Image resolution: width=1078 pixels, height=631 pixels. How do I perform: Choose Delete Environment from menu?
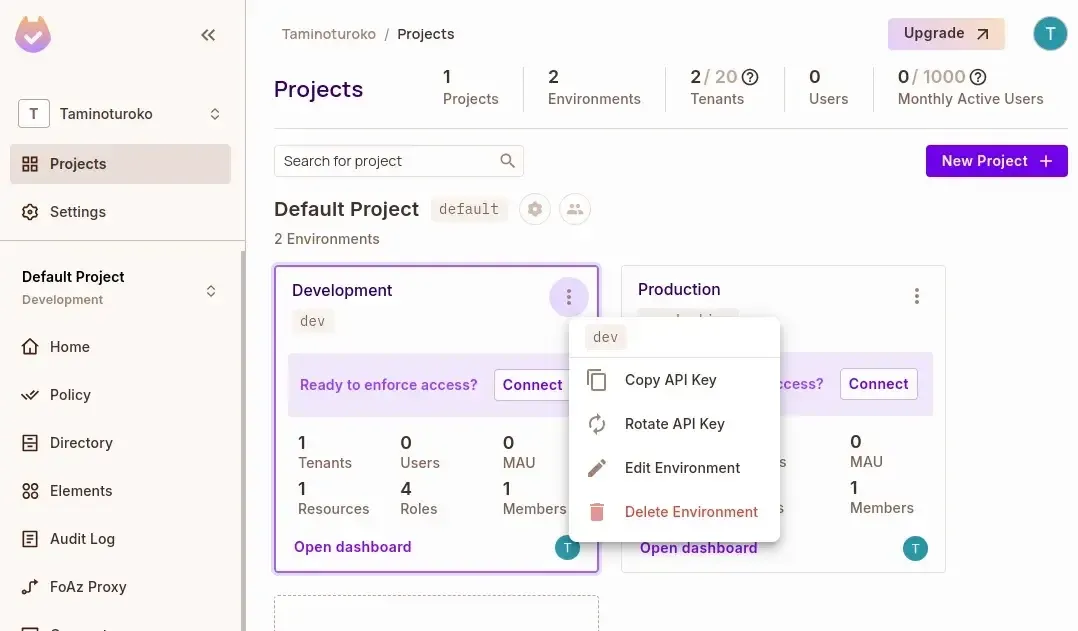click(691, 512)
